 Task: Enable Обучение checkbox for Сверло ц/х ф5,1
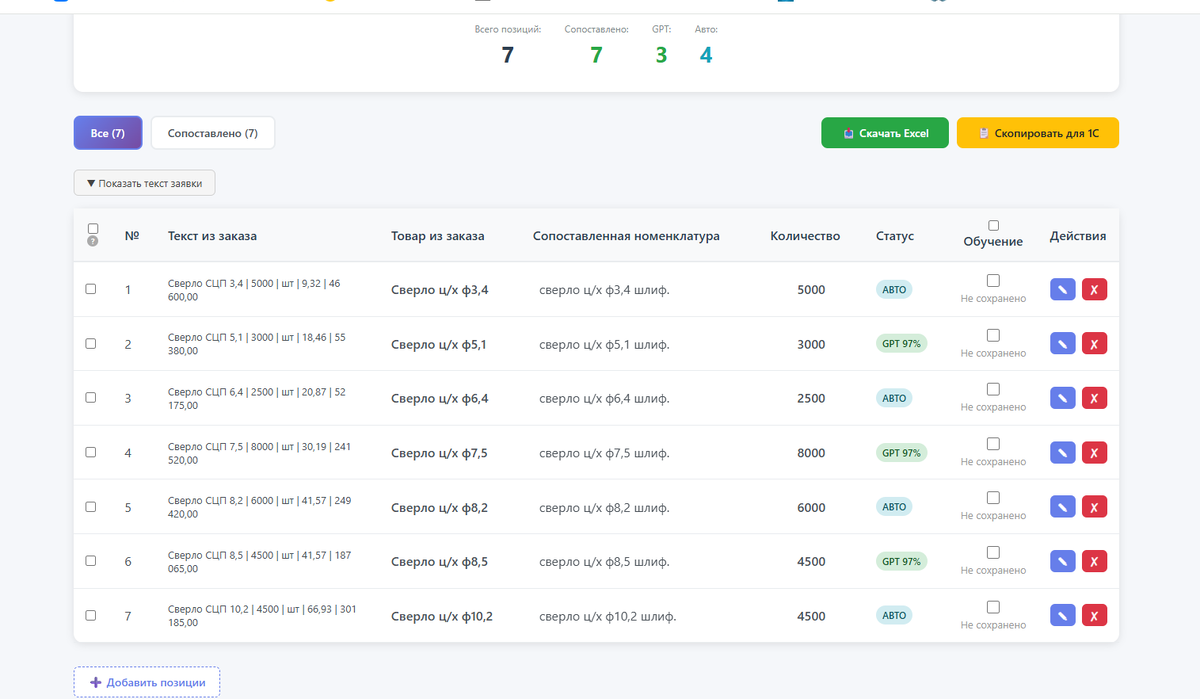pyautogui.click(x=993, y=335)
